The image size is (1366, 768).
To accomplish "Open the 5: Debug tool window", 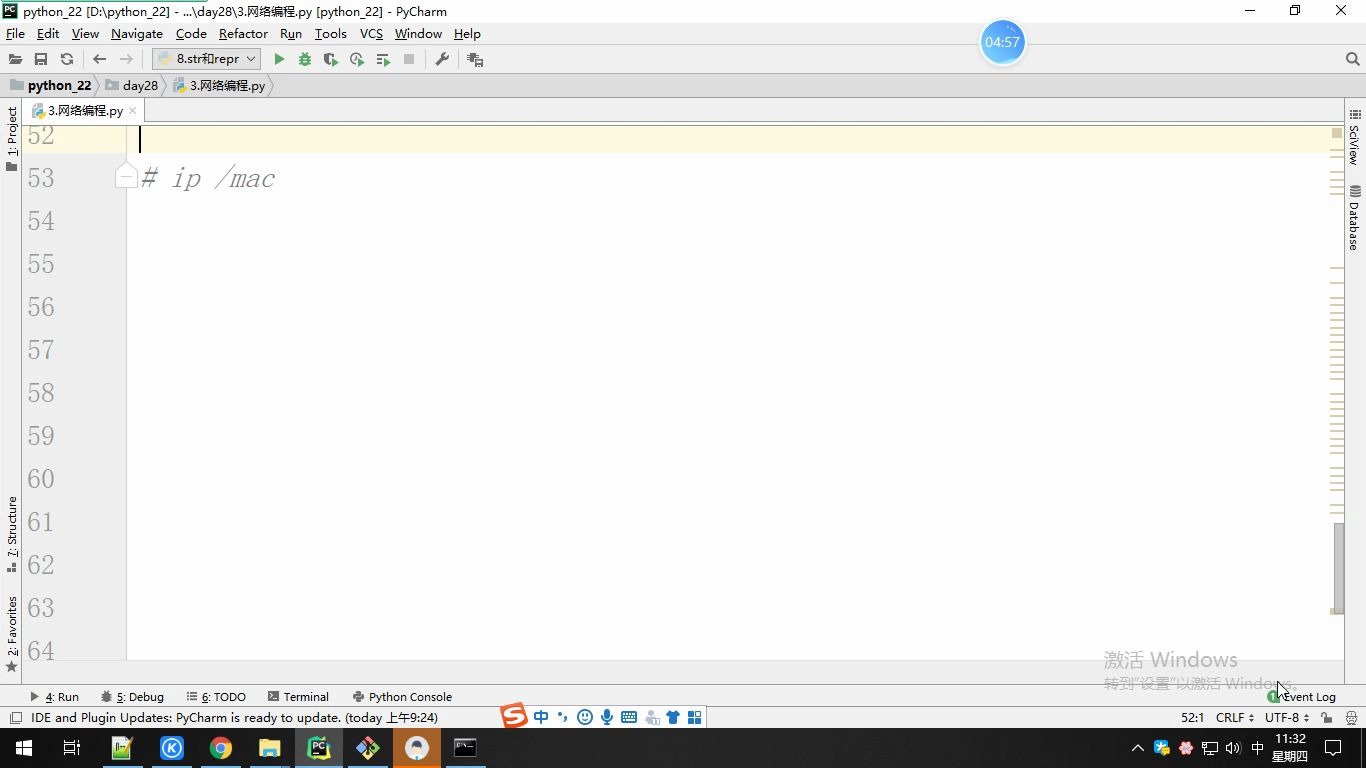I will (132, 697).
